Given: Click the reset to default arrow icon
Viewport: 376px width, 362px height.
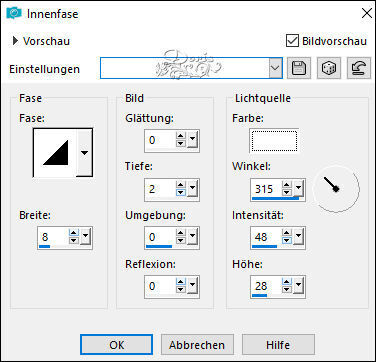Looking at the screenshot, I should (x=359, y=68).
